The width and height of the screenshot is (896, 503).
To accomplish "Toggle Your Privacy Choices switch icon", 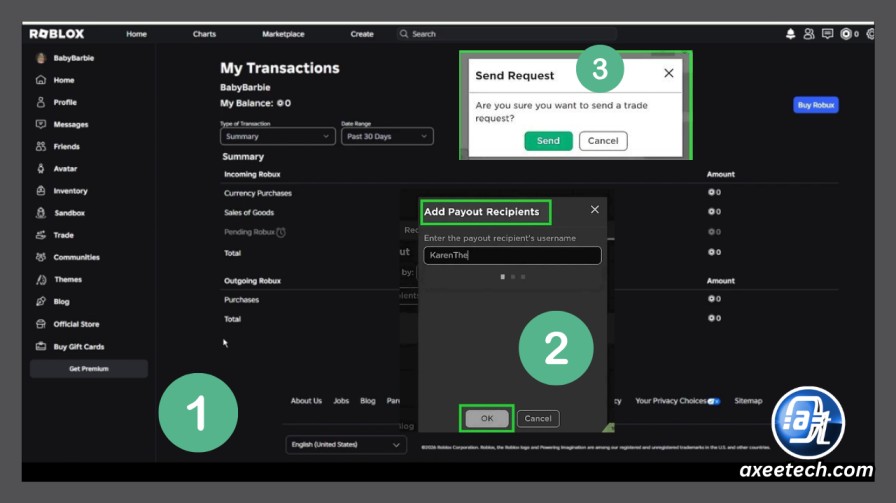I will click(x=714, y=401).
